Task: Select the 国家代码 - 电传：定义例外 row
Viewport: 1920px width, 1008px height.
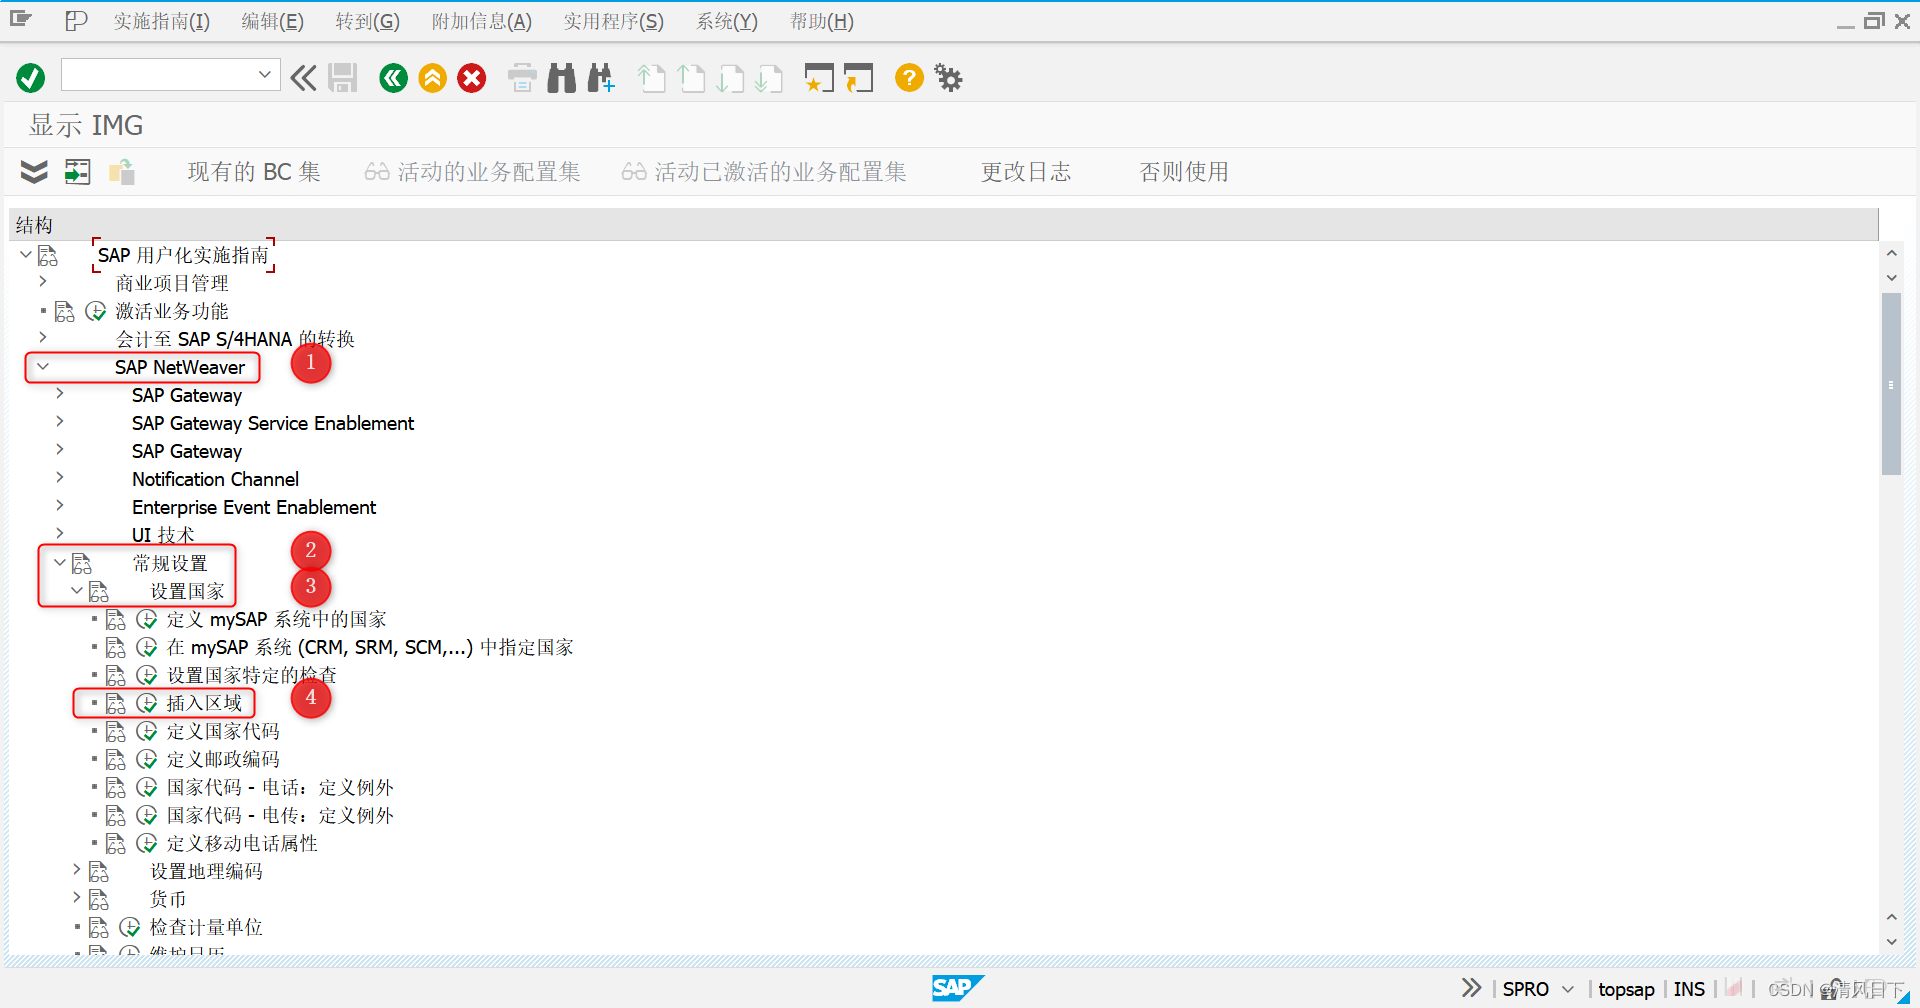Action: coord(280,815)
